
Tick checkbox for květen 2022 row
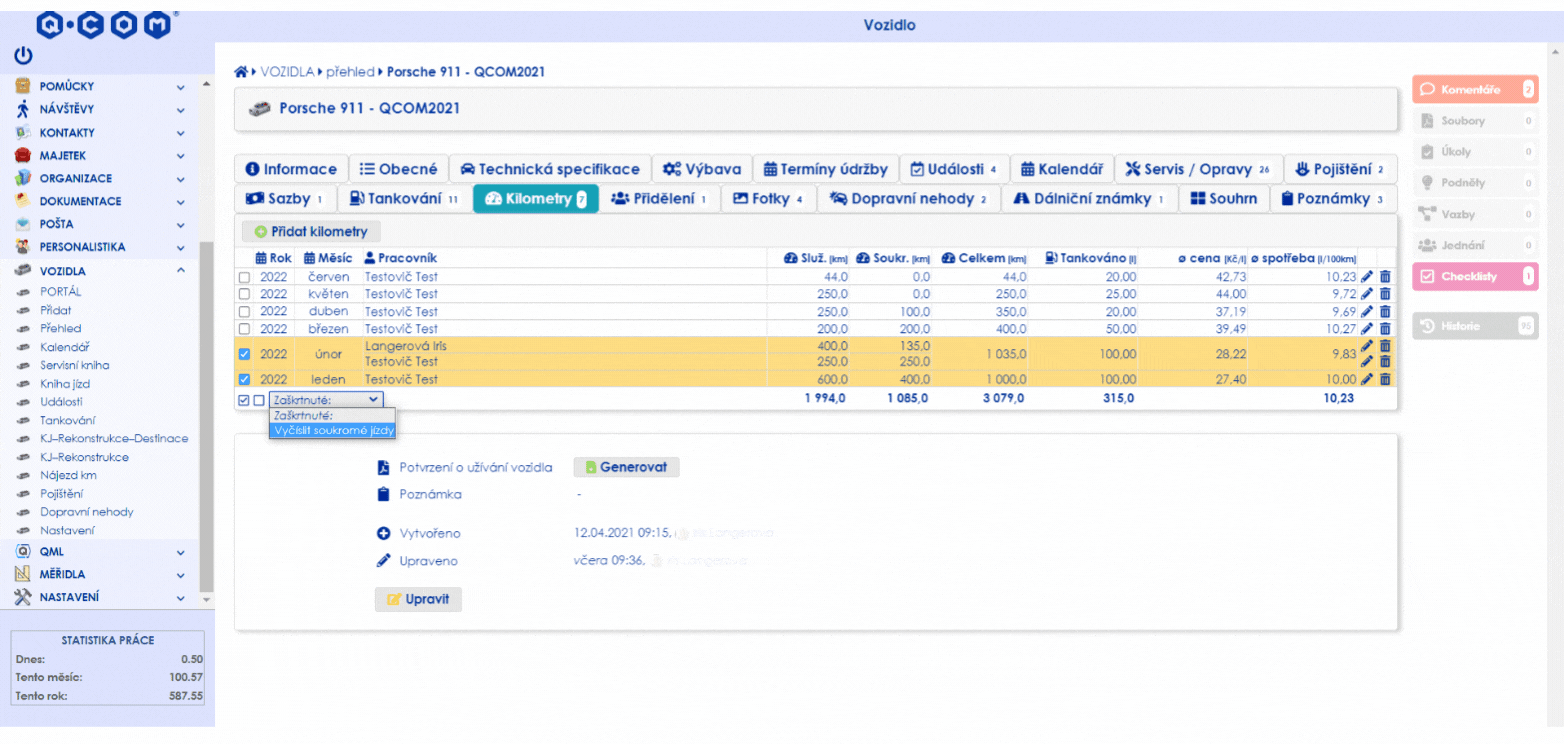tap(245, 294)
